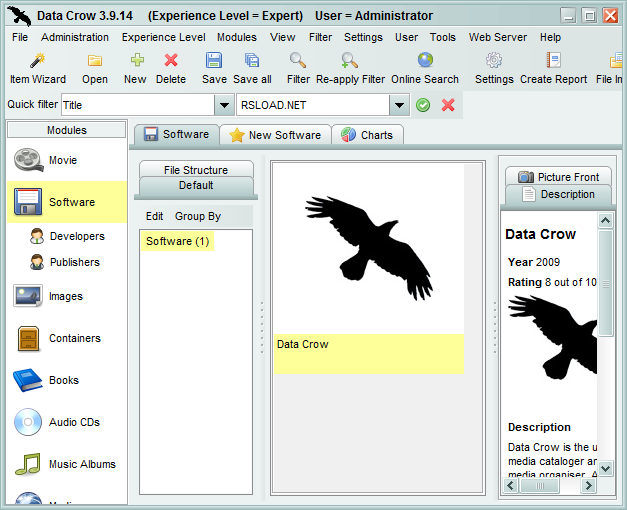The width and height of the screenshot is (627, 510).
Task: Select the Data Crow item card
Action: [369, 268]
